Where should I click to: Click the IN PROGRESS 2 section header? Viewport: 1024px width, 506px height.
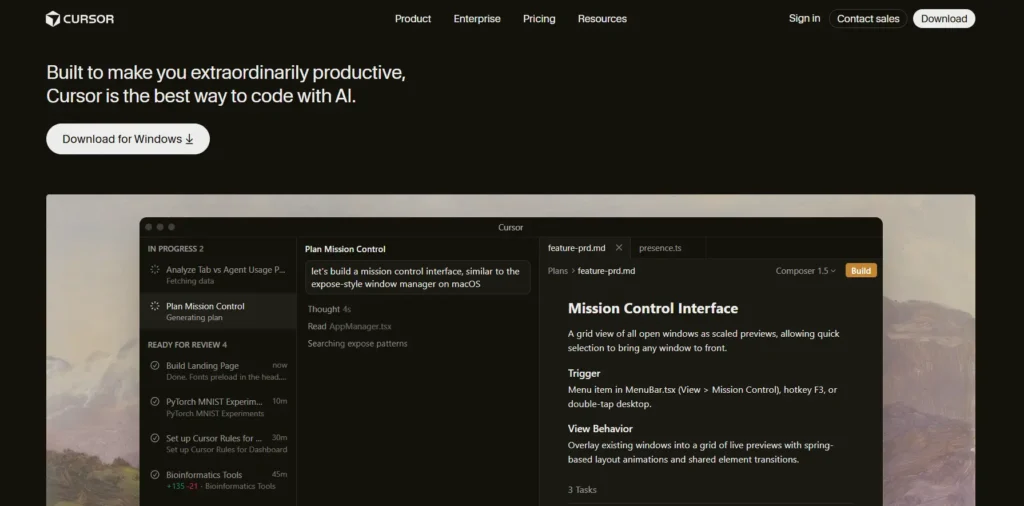coord(176,249)
